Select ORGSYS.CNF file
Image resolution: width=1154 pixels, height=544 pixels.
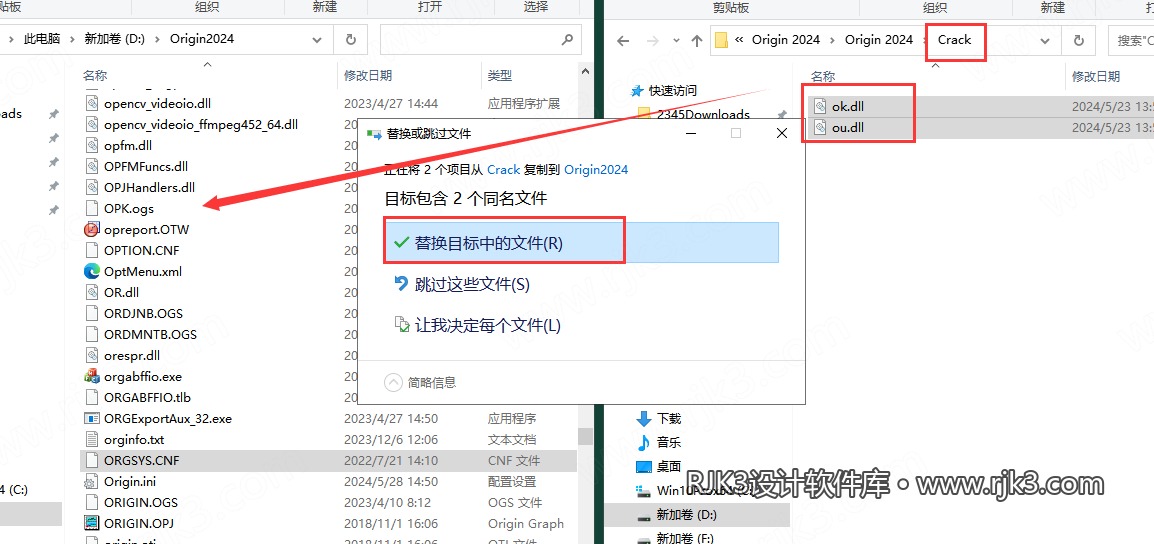coord(328,461)
